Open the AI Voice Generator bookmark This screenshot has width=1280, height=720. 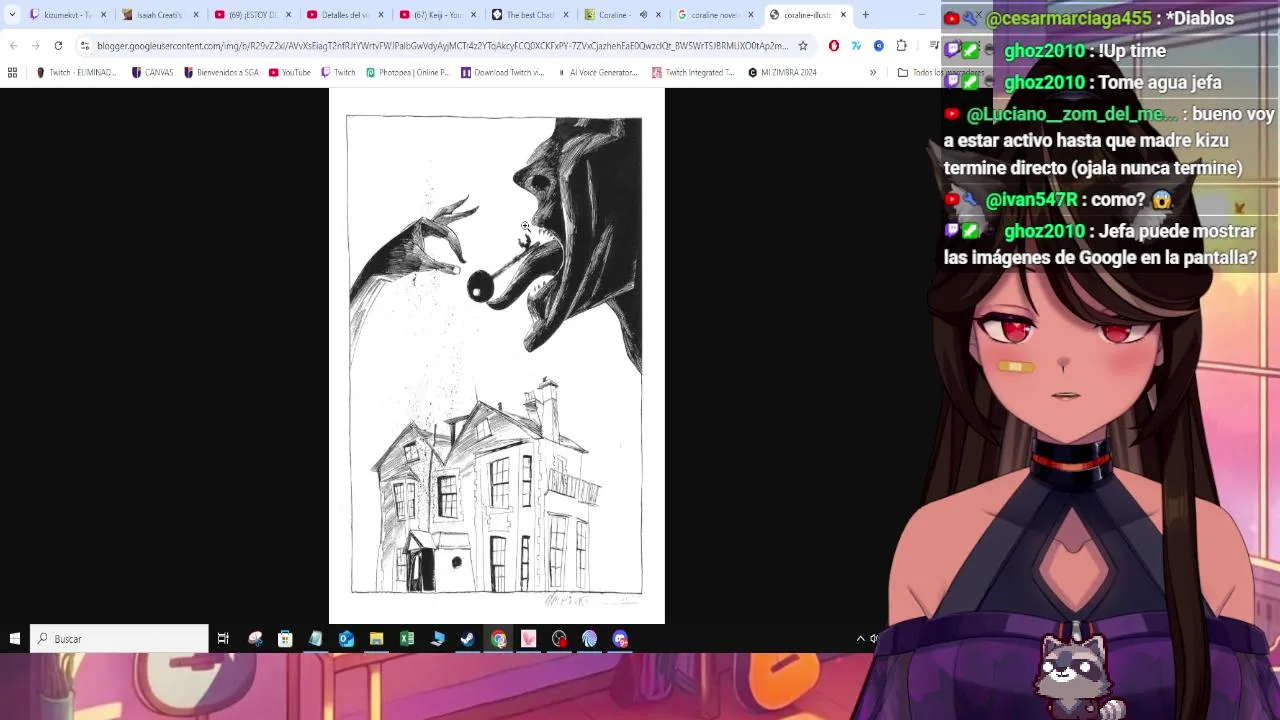597,72
